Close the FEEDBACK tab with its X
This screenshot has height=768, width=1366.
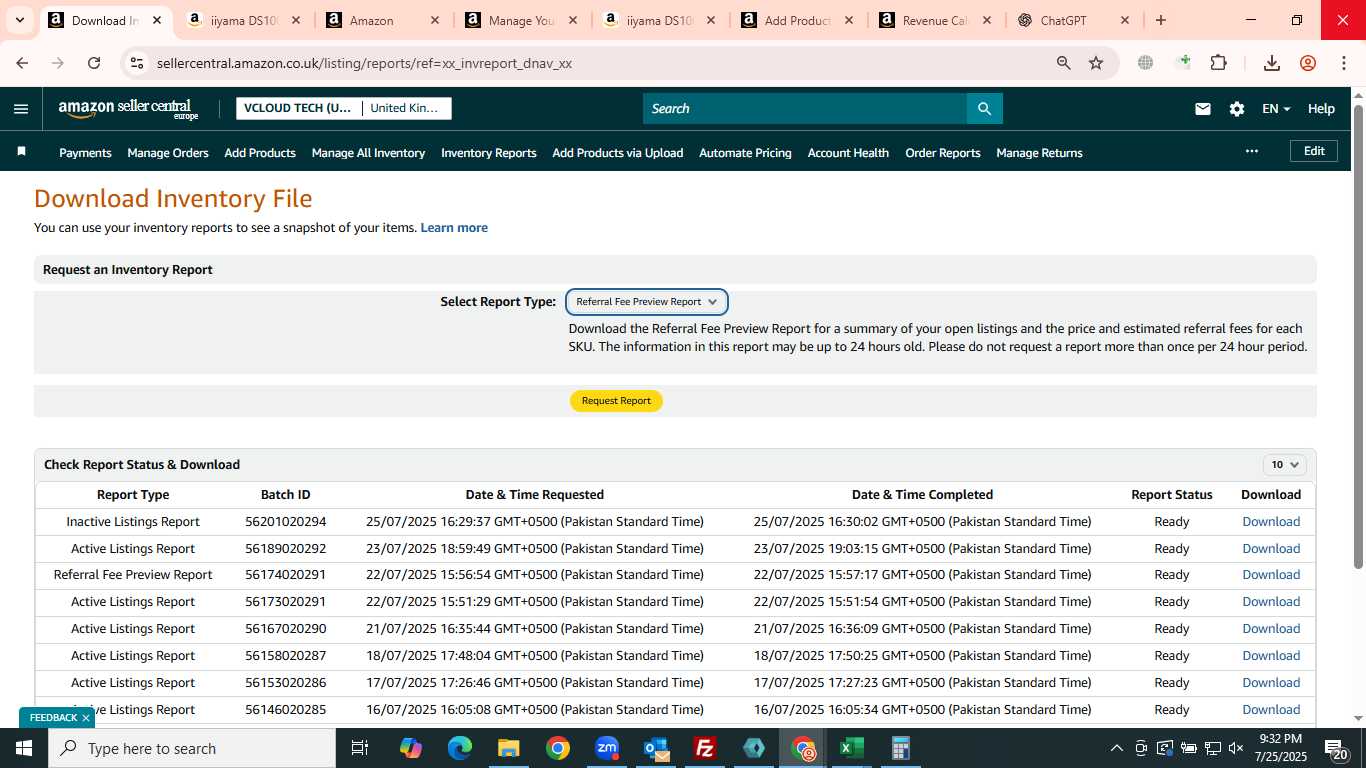coord(86,718)
